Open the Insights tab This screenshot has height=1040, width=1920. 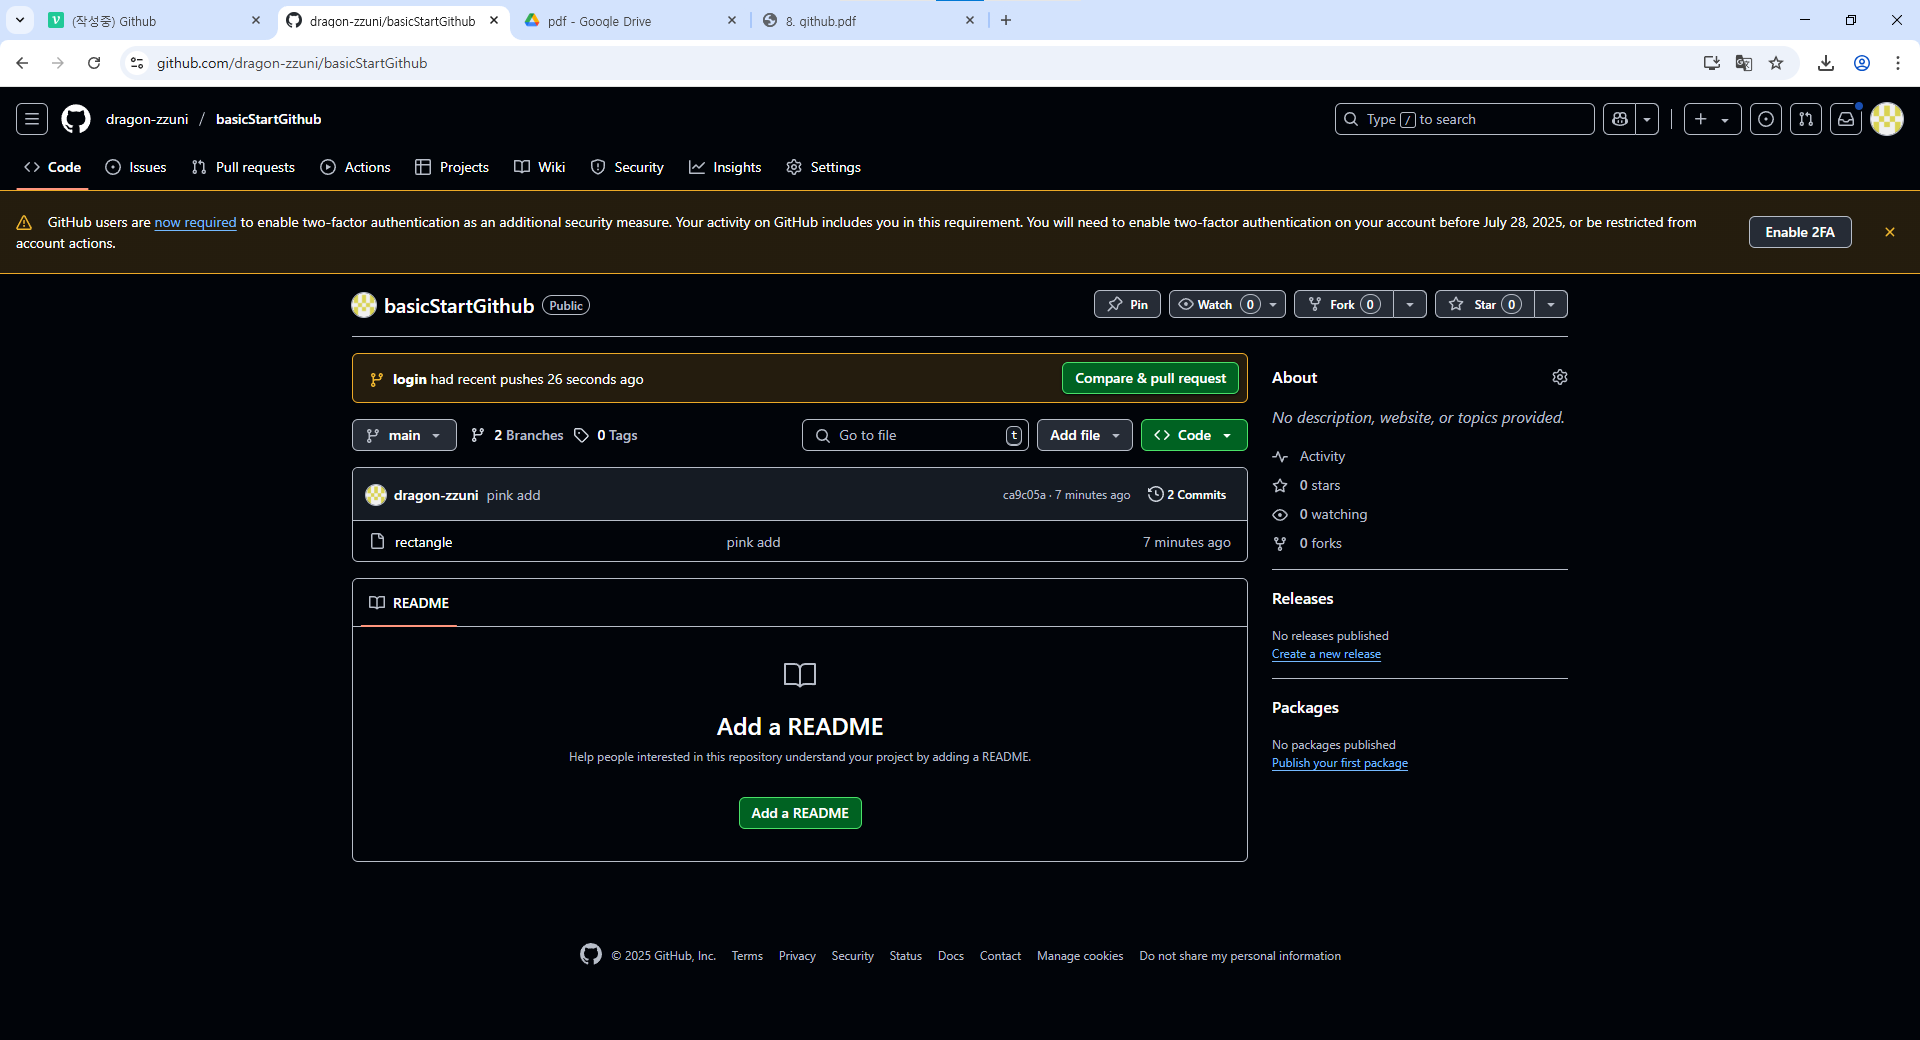(x=725, y=167)
